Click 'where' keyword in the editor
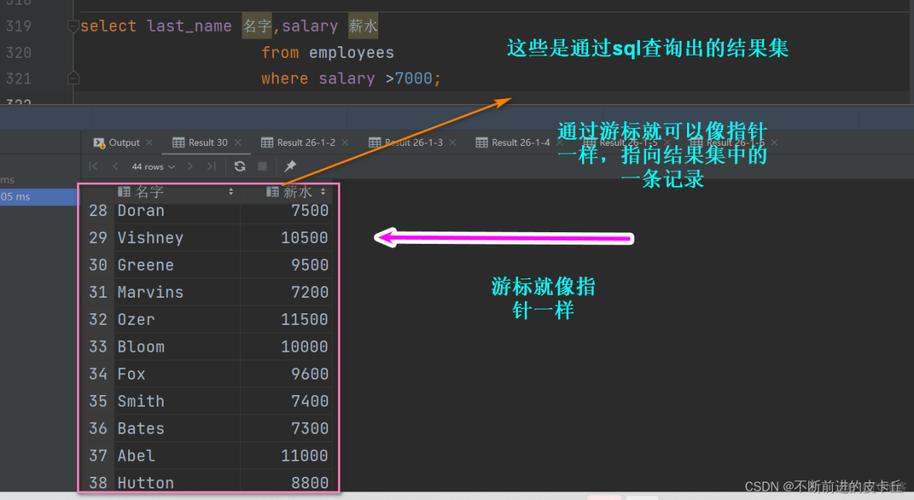914x500 pixels. (x=284, y=79)
